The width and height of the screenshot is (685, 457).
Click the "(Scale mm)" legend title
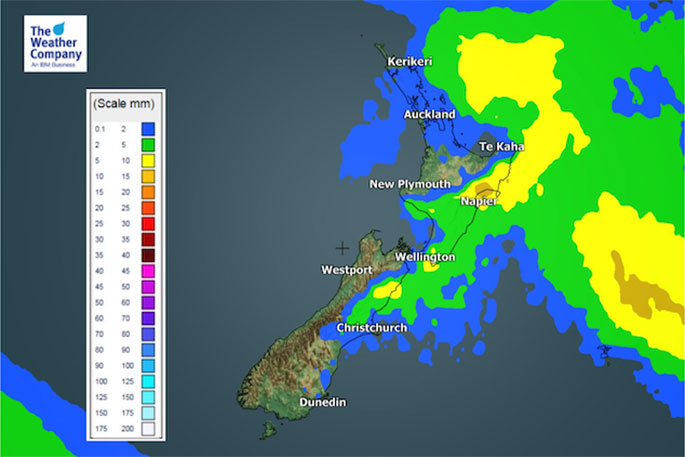click(x=124, y=104)
